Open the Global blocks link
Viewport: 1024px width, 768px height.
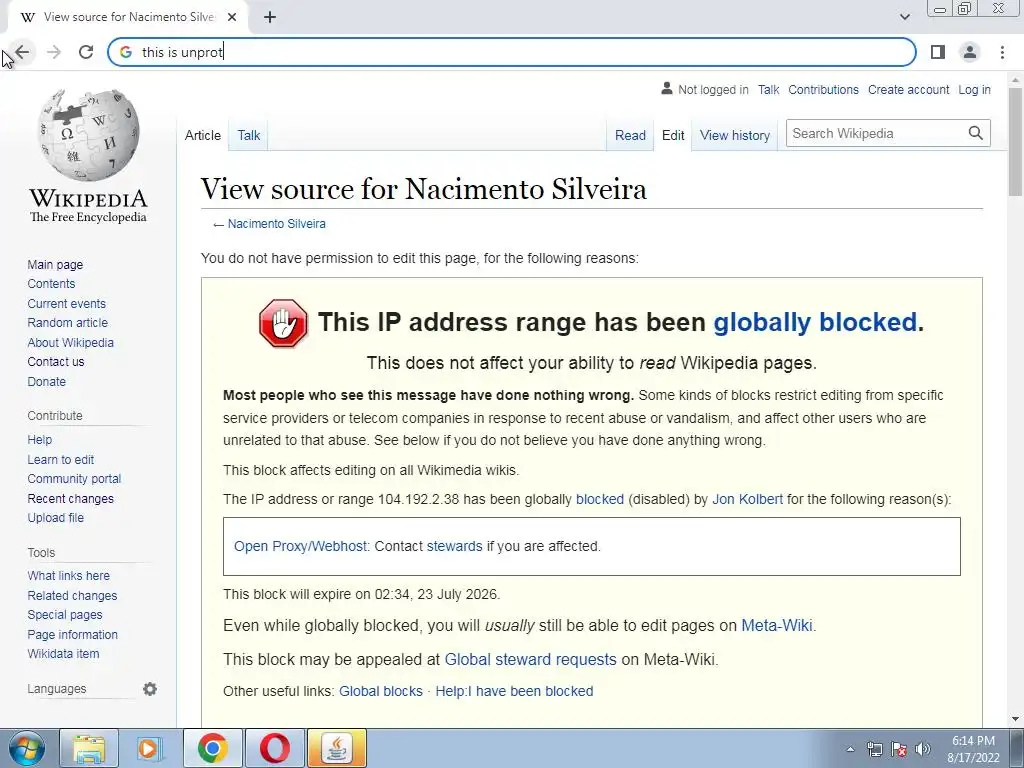[381, 691]
